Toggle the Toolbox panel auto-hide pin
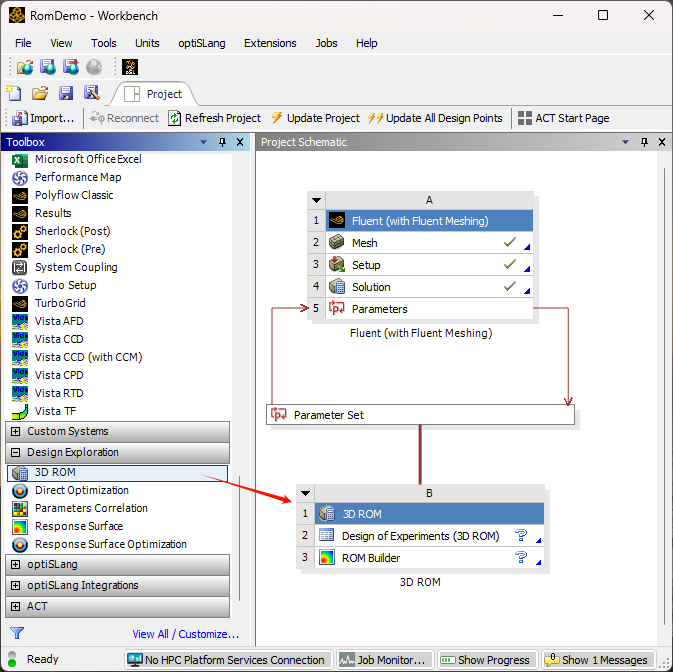Screen dimensions: 673x672 224,142
